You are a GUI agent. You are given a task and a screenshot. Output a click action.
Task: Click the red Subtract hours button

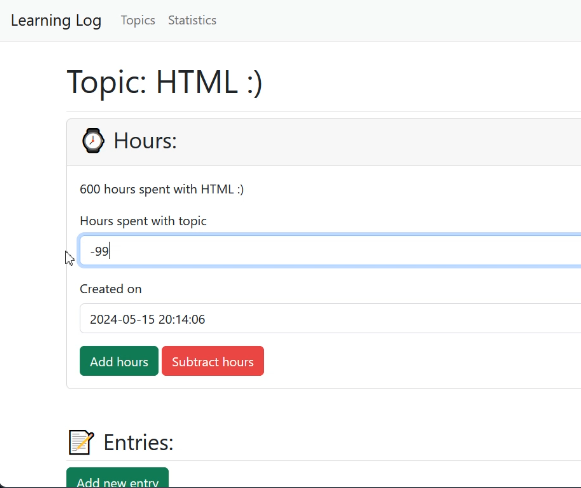click(x=213, y=361)
